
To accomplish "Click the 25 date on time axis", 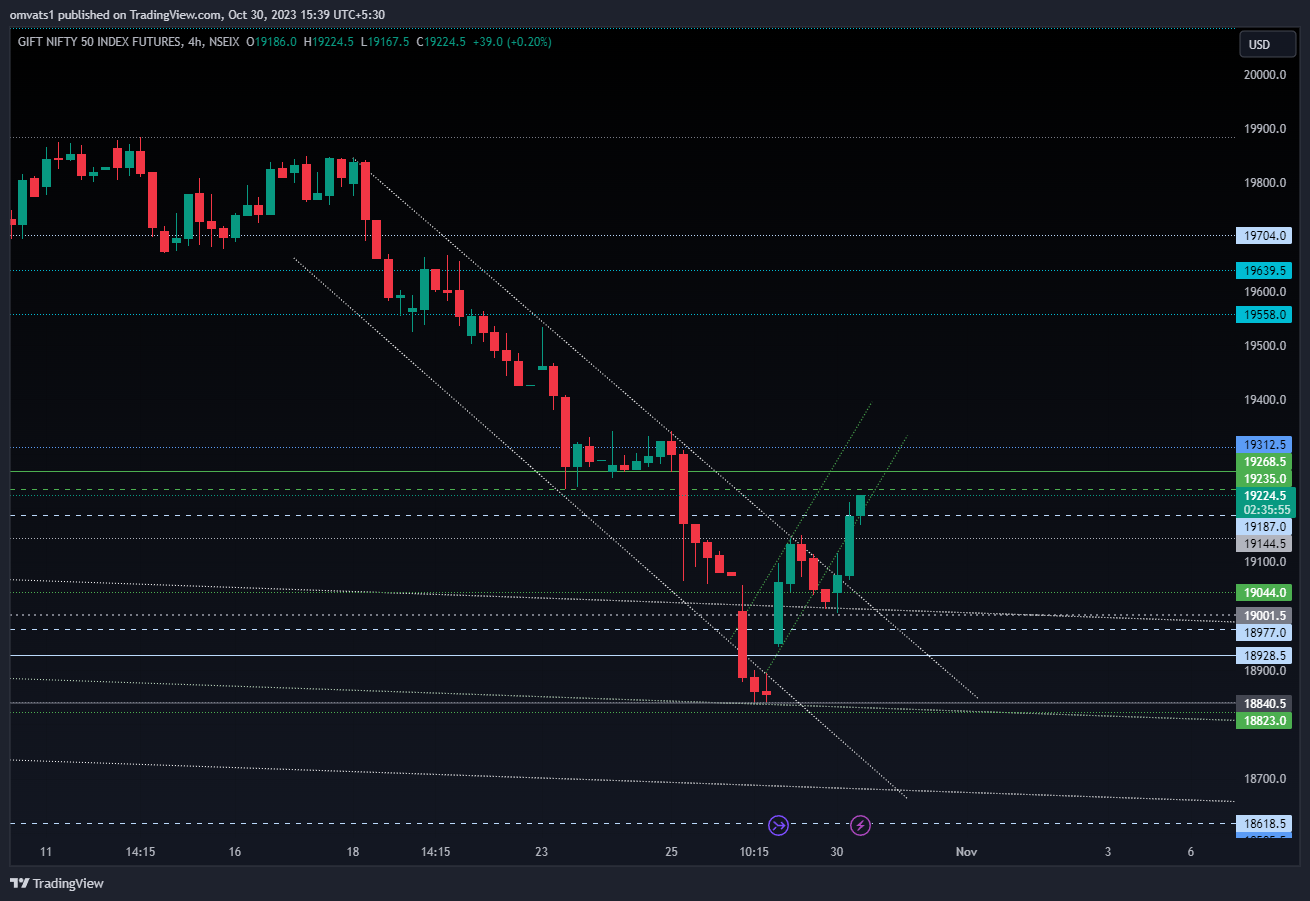I will 671,852.
